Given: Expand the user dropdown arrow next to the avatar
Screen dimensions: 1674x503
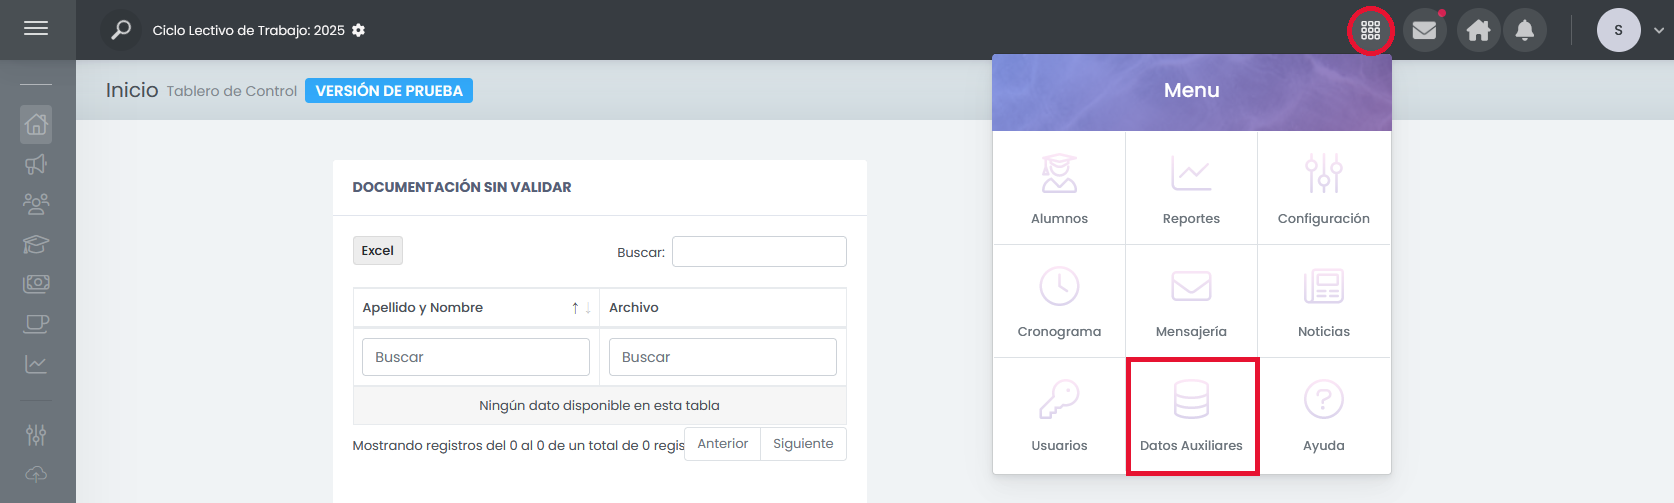Looking at the screenshot, I should pyautogui.click(x=1658, y=31).
